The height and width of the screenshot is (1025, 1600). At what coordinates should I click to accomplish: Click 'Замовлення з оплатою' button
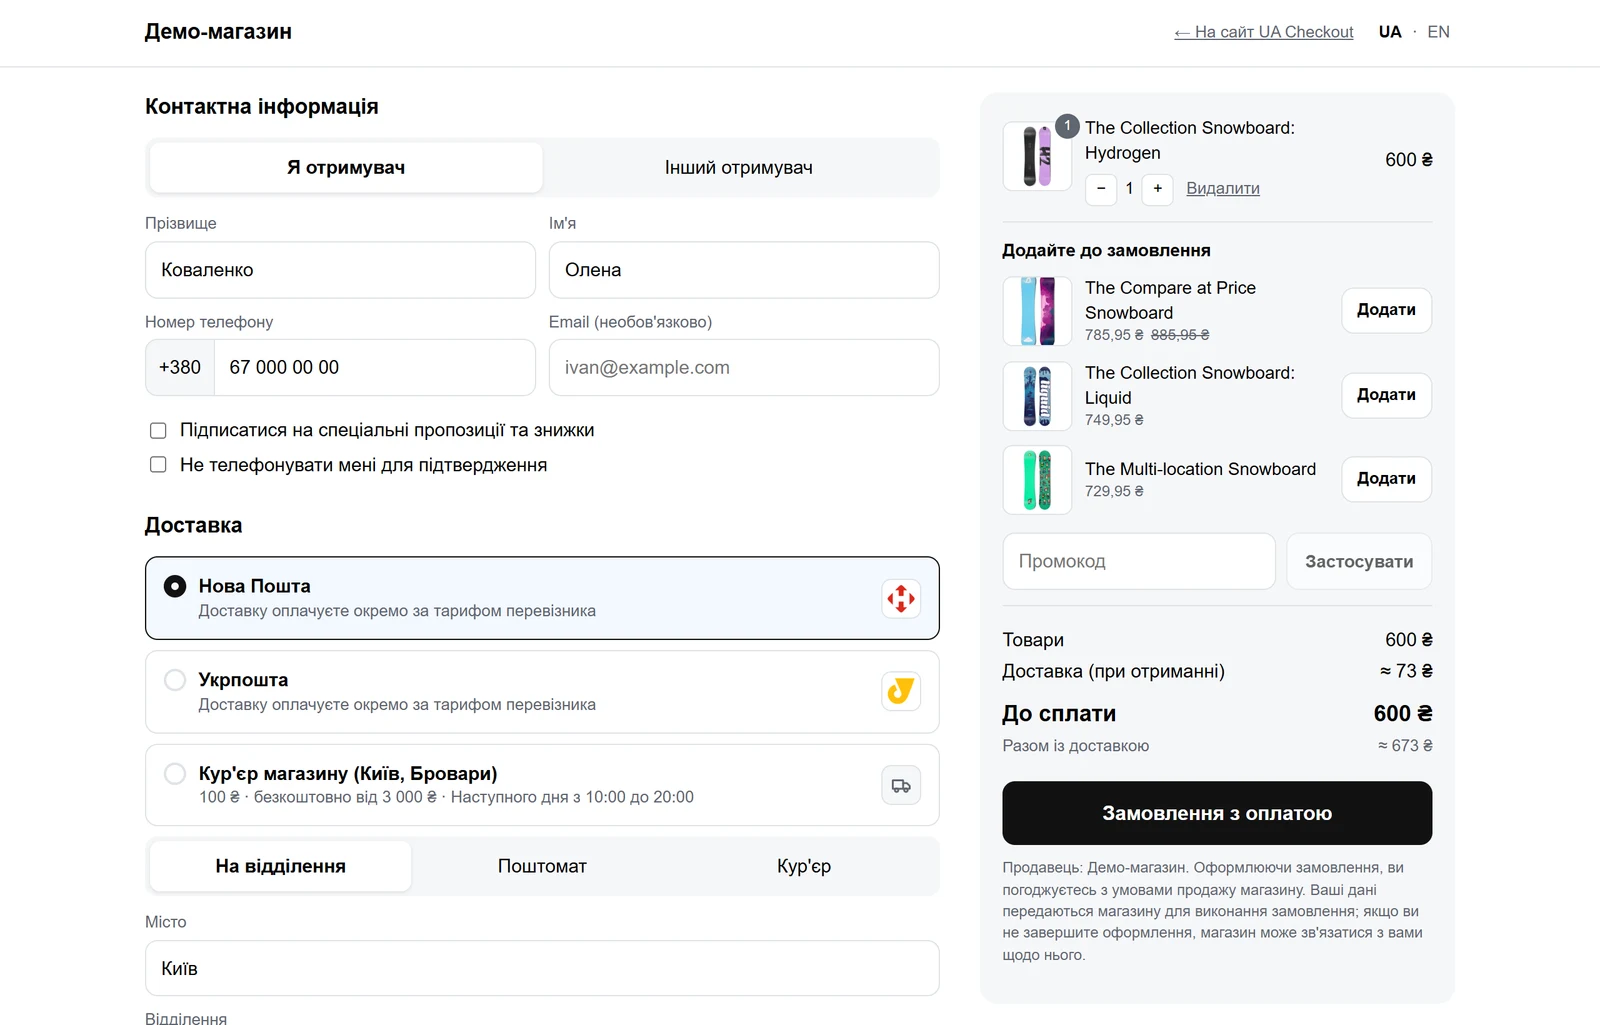tap(1217, 813)
